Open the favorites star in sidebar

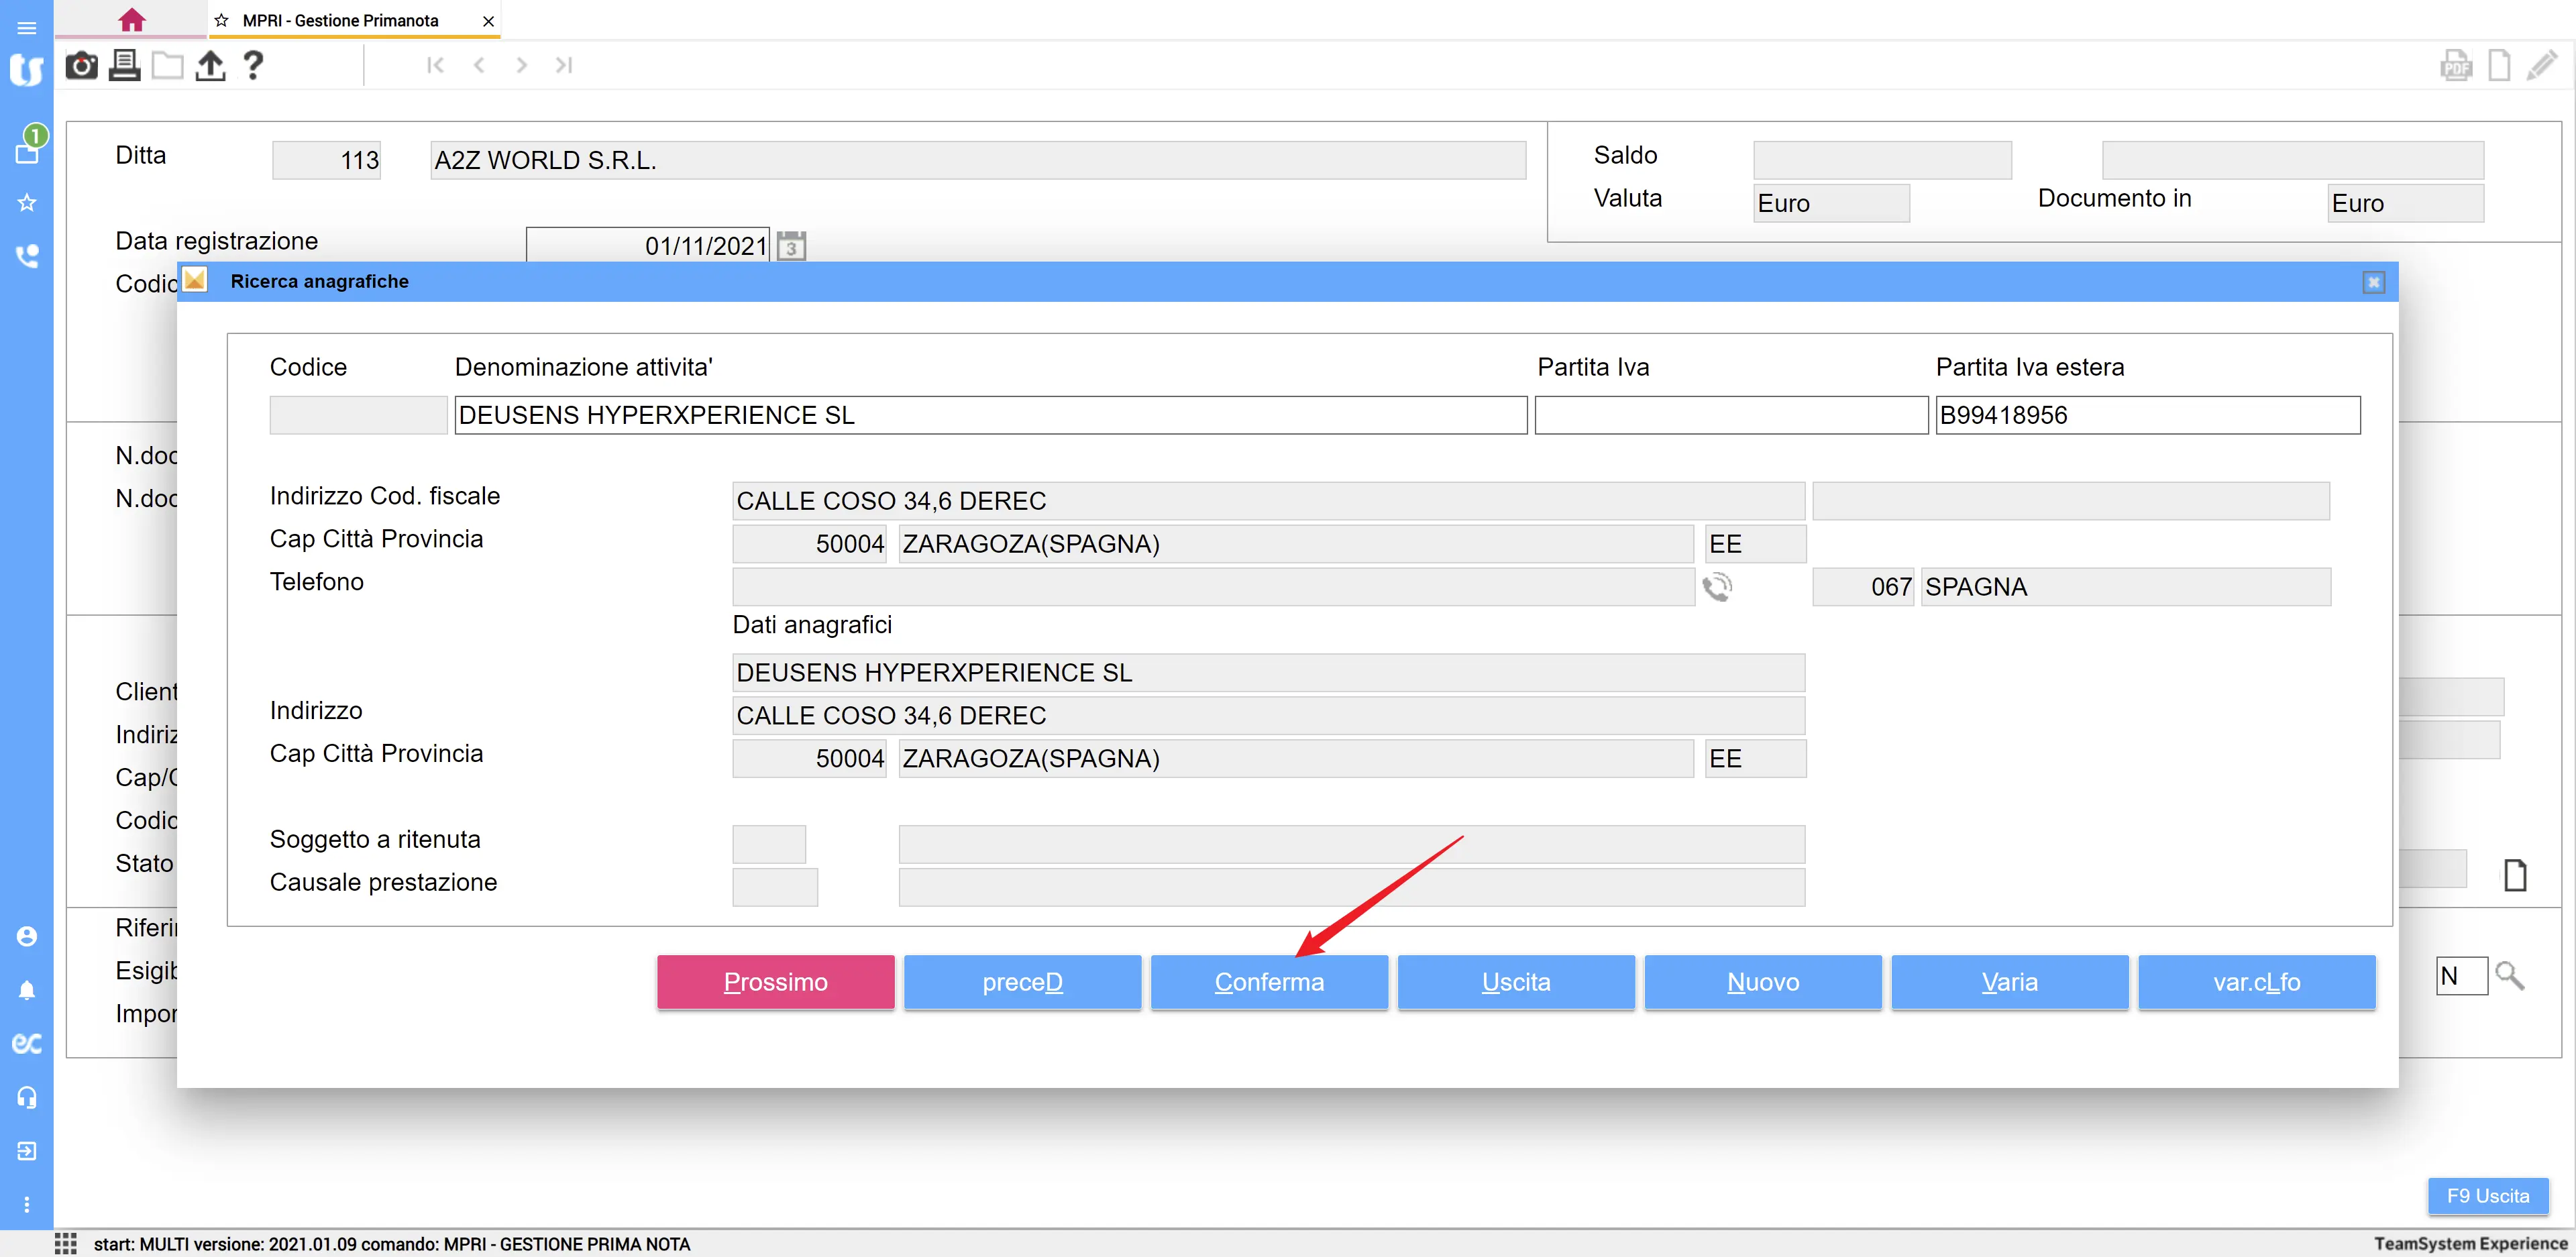(x=27, y=203)
